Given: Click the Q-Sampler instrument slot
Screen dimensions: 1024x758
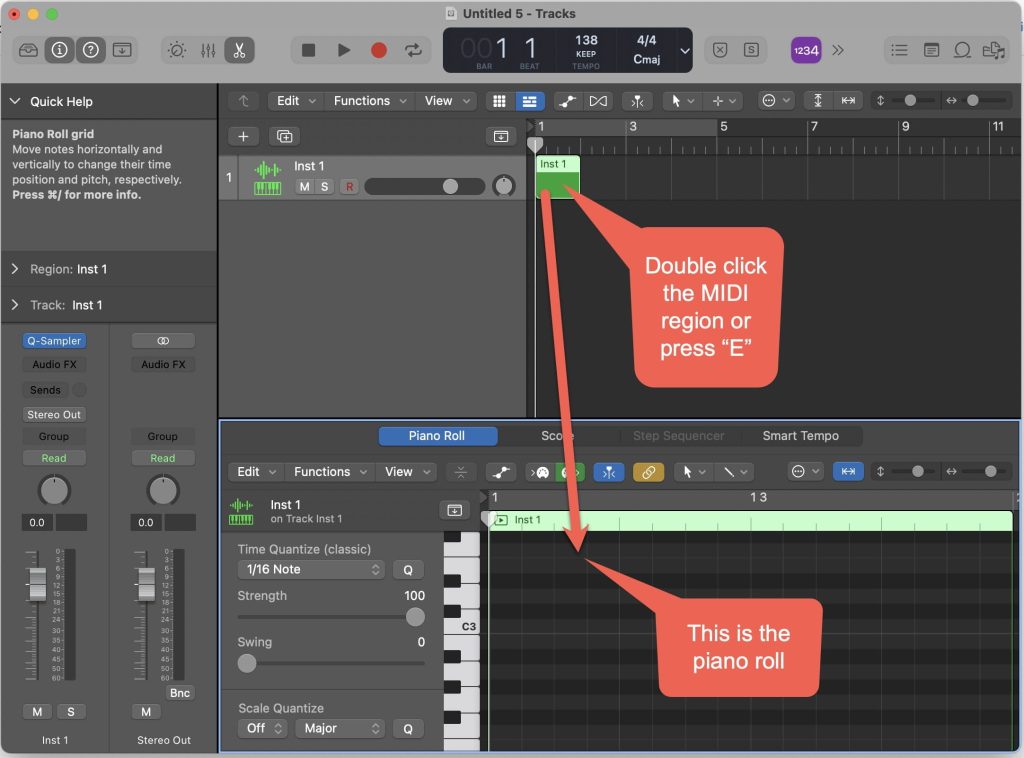Looking at the screenshot, I should [x=54, y=341].
